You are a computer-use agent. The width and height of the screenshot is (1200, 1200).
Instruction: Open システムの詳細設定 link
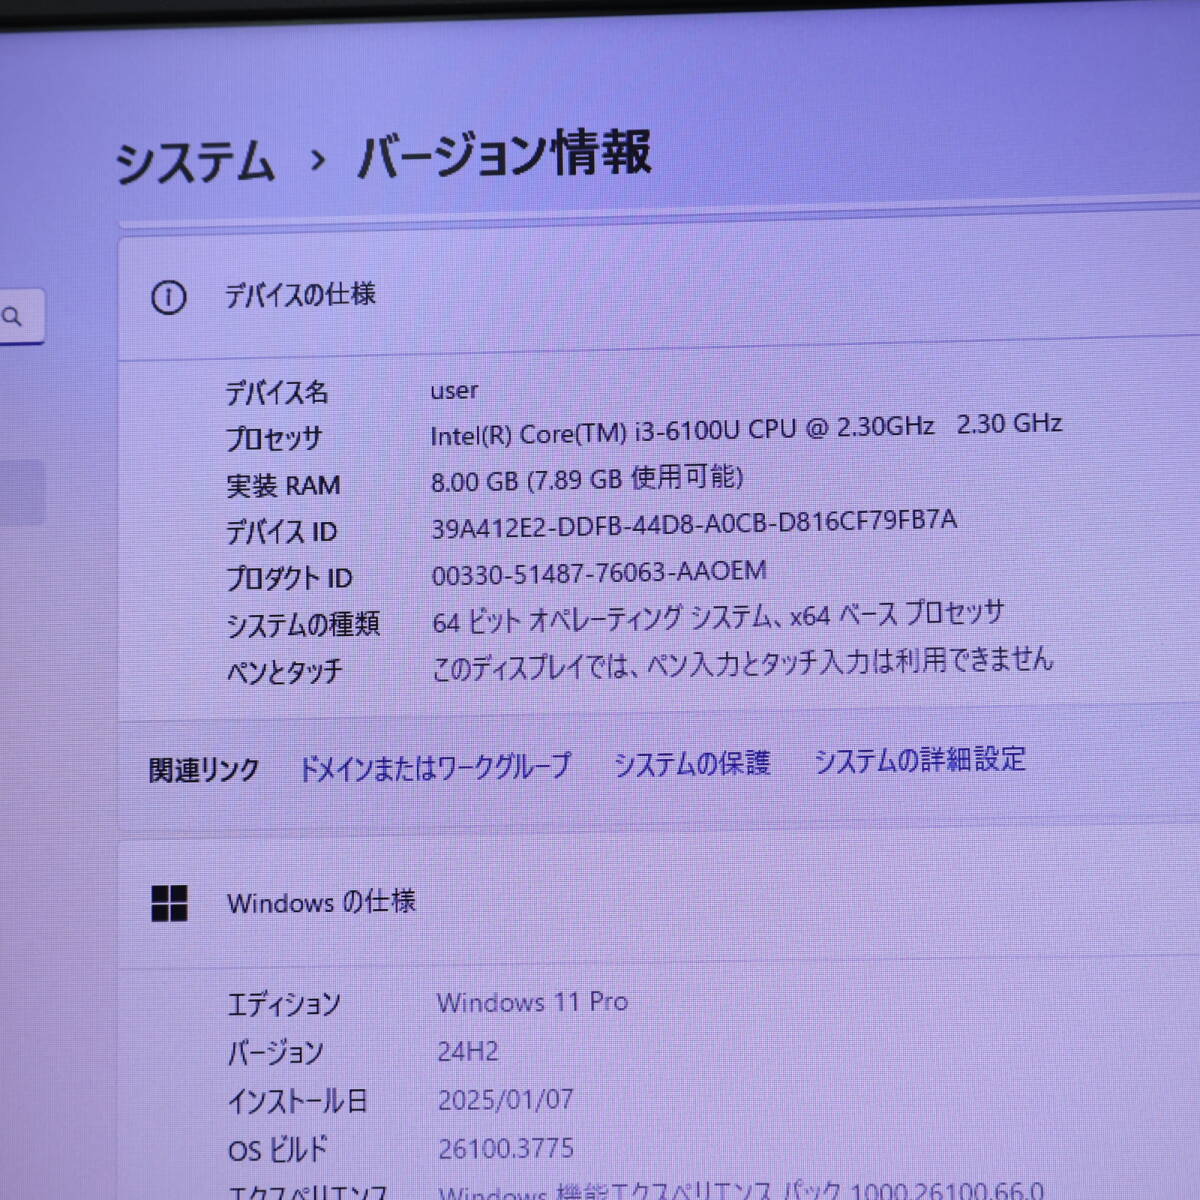pyautogui.click(x=920, y=760)
